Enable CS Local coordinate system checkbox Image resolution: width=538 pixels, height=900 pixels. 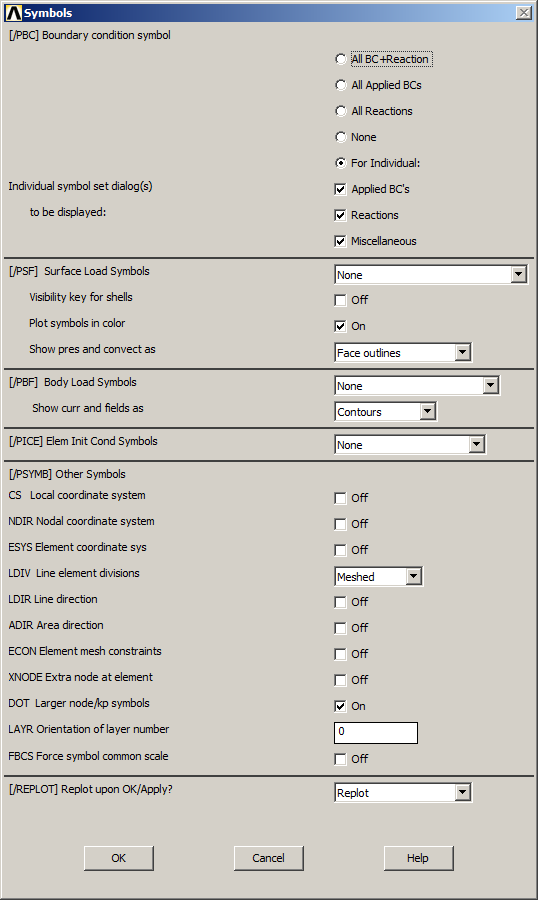[340, 498]
